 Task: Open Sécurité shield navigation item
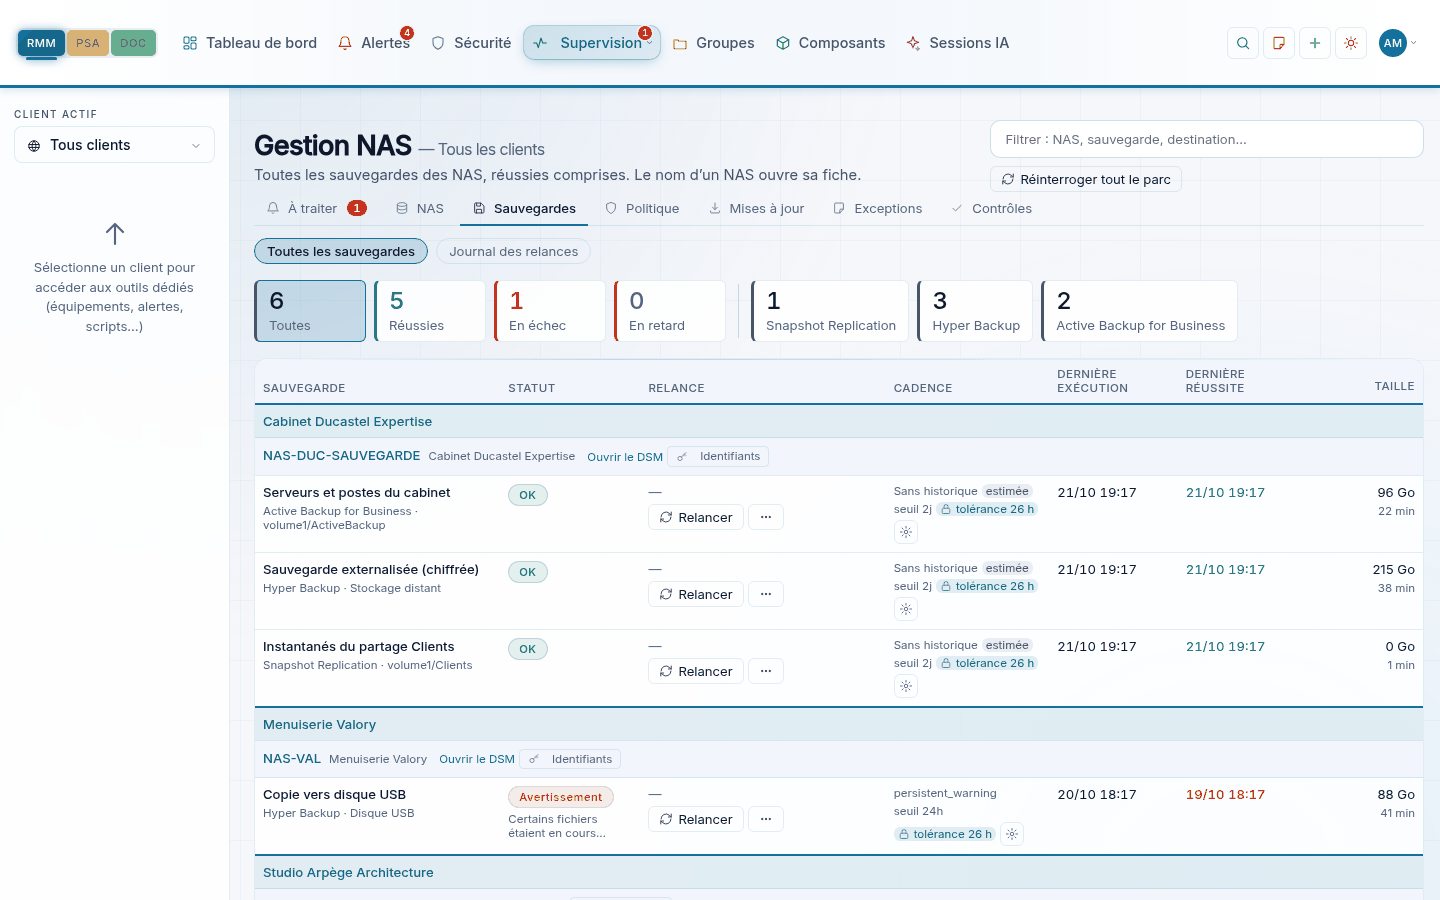tap(471, 43)
